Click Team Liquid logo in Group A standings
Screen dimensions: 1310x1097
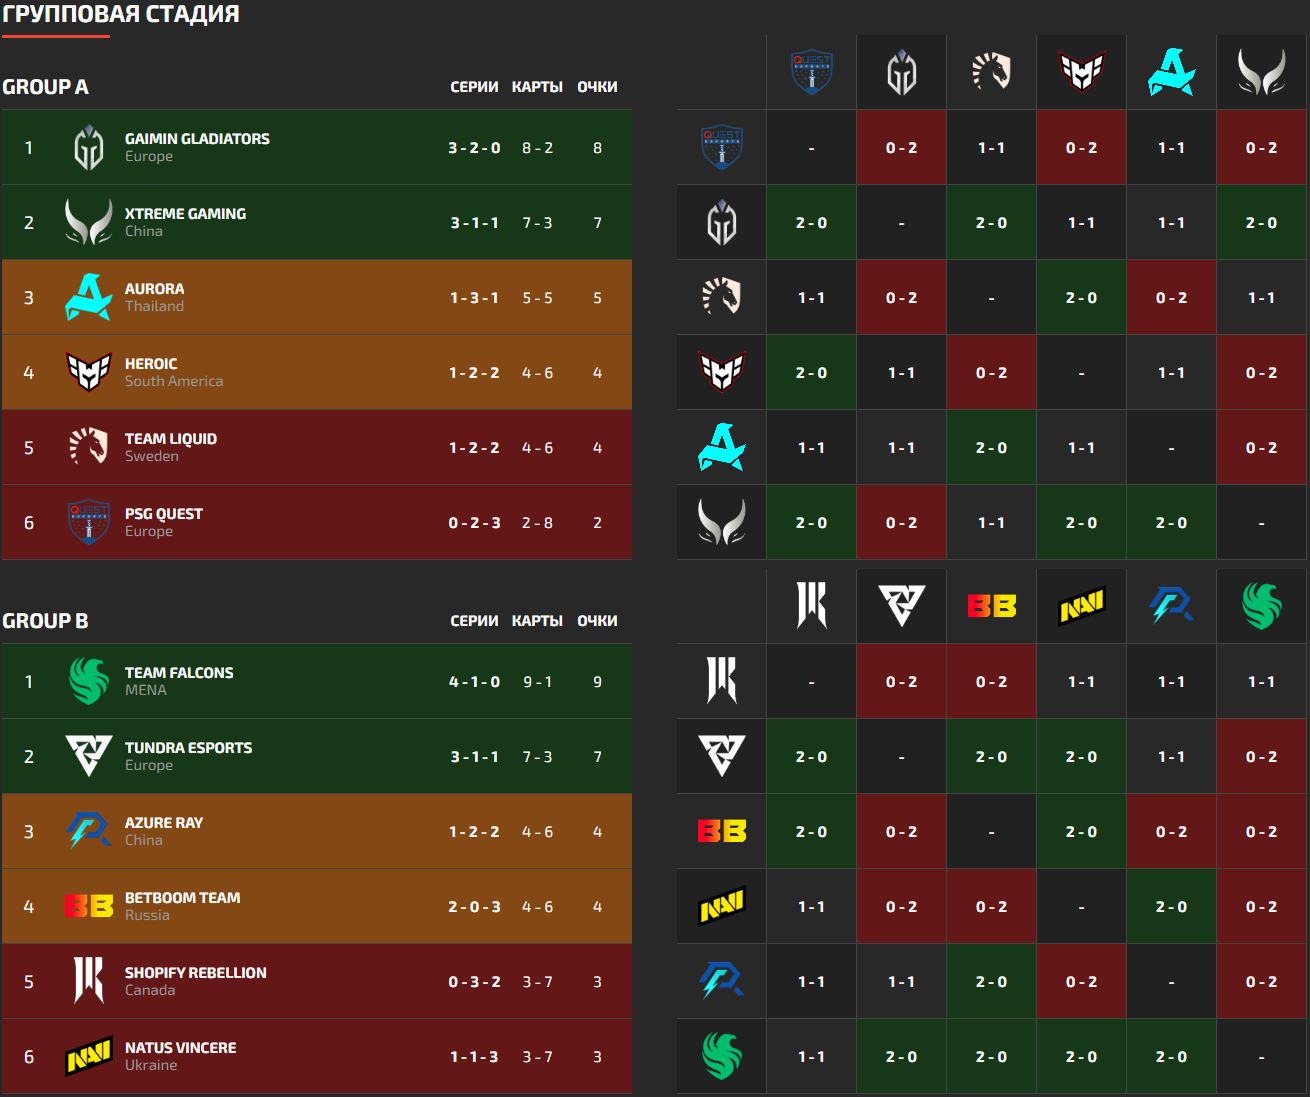tap(89, 447)
